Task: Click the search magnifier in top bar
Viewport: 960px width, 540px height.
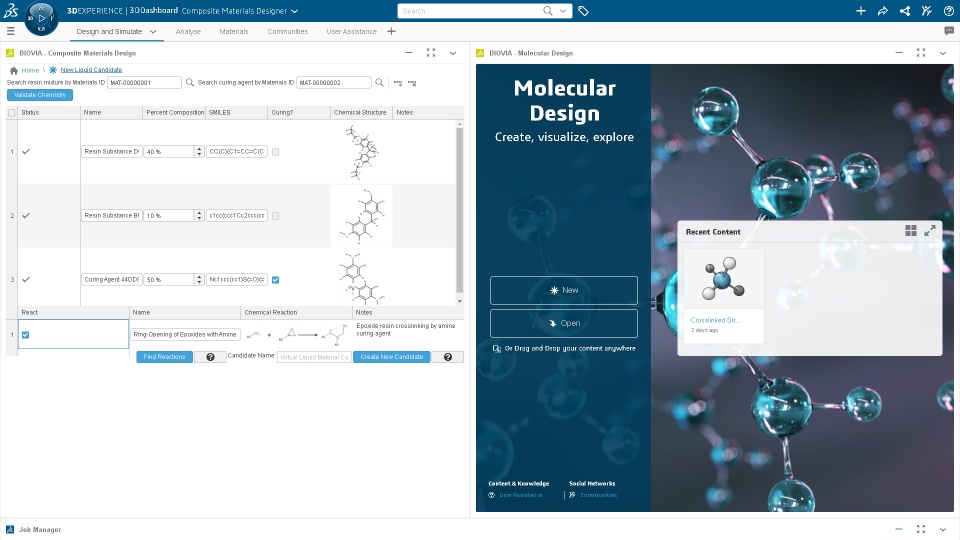Action: coord(547,11)
